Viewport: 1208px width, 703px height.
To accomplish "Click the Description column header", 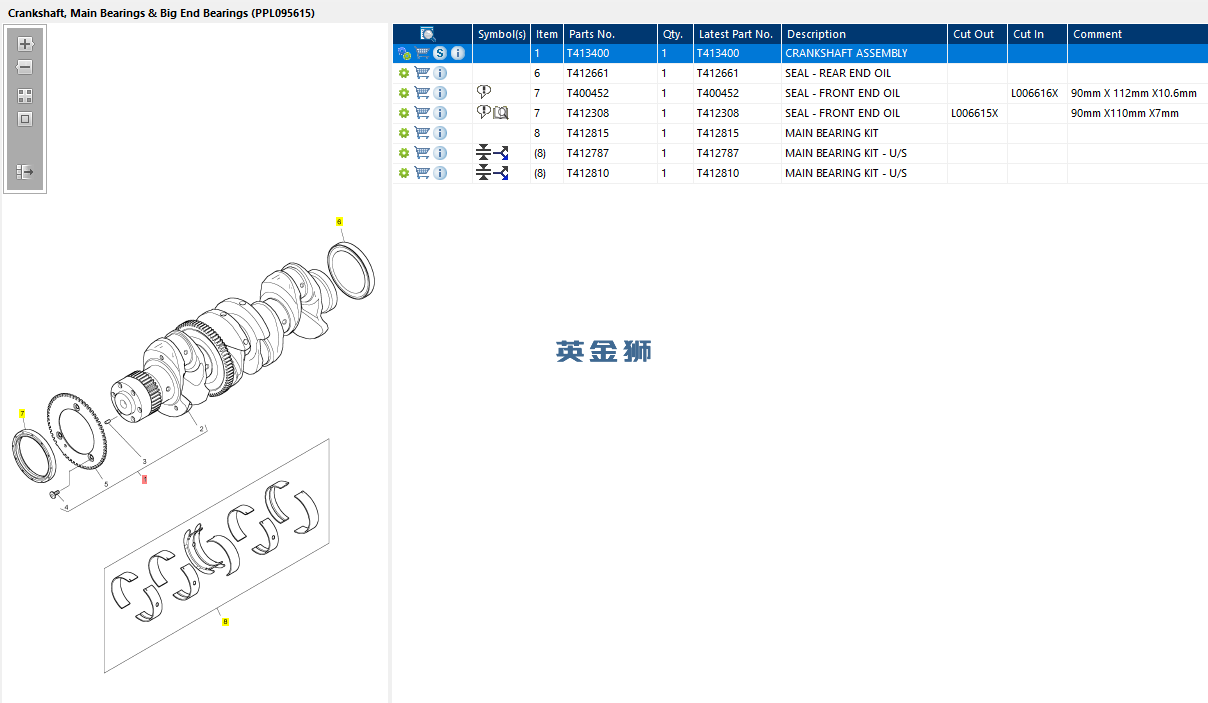I will point(864,34).
